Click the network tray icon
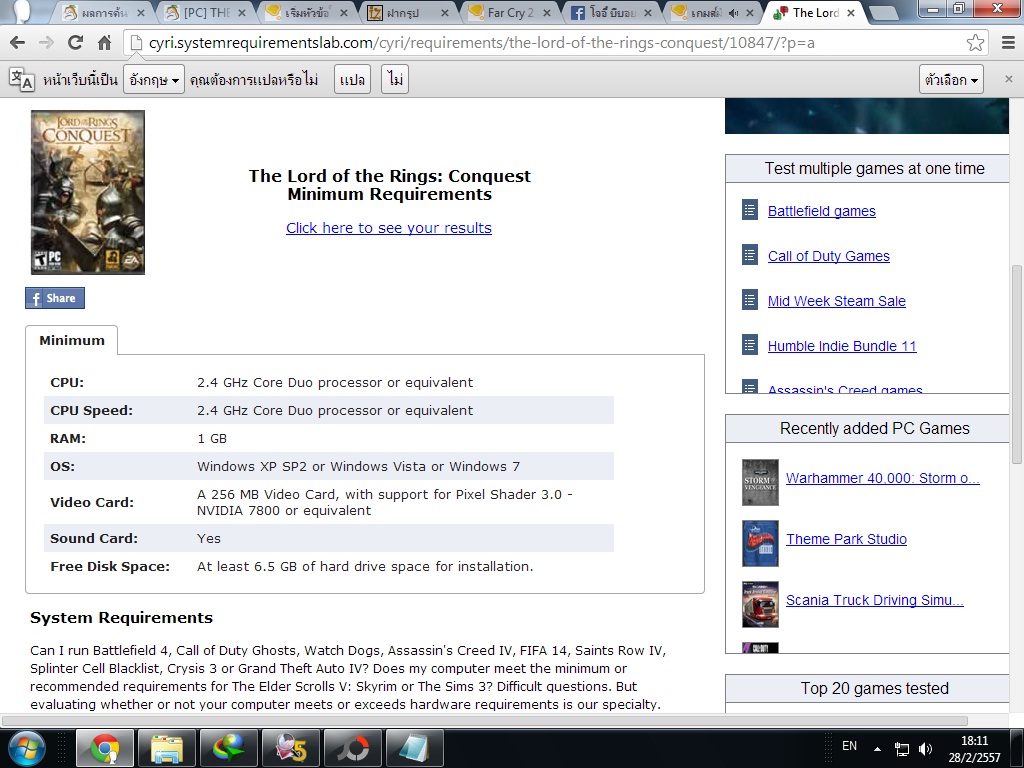 pyautogui.click(x=902, y=749)
